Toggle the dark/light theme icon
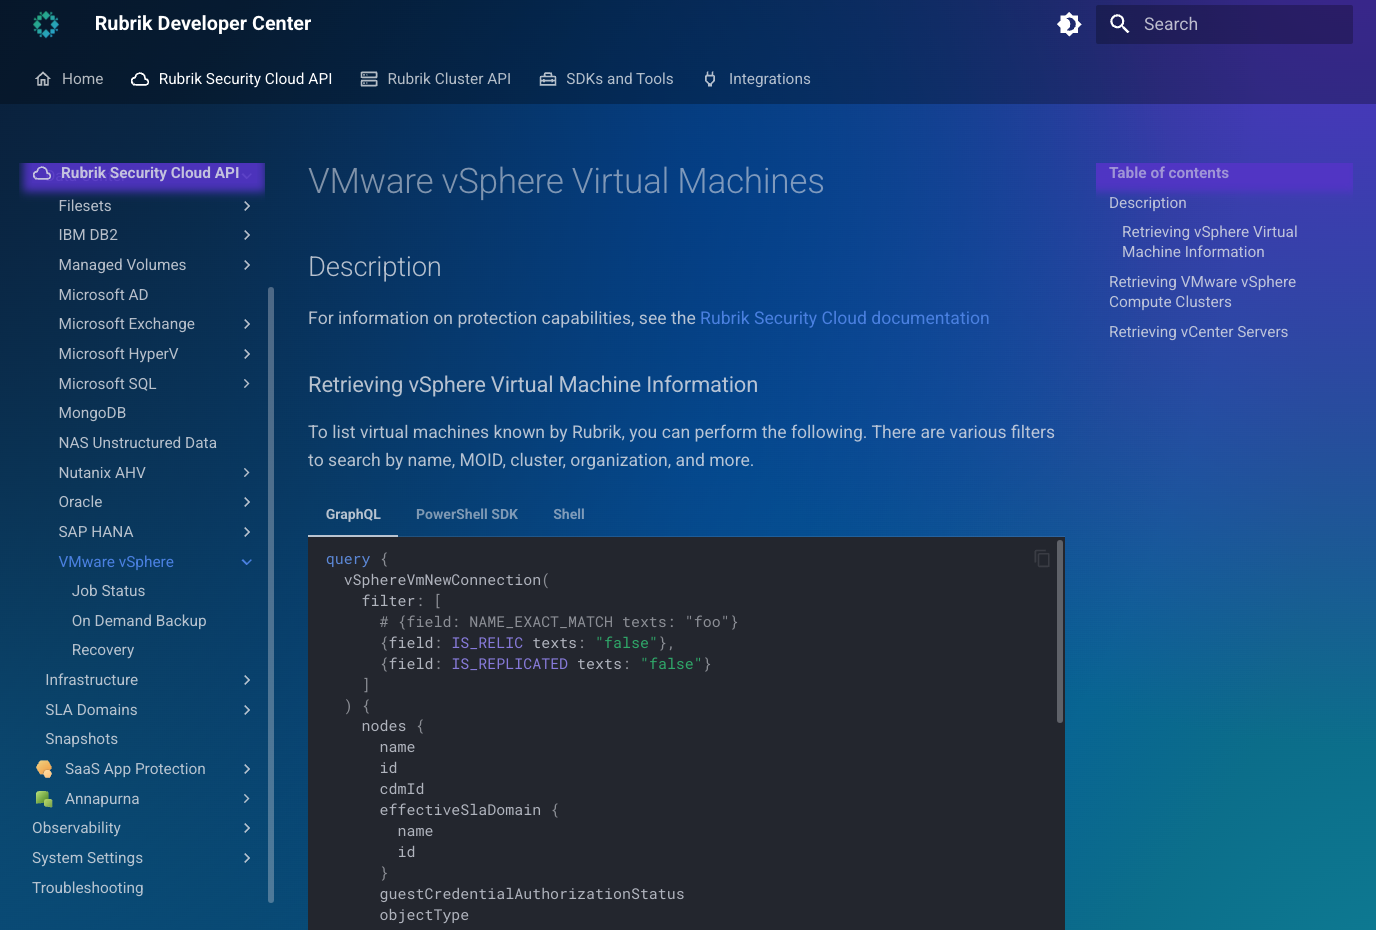 (1069, 24)
